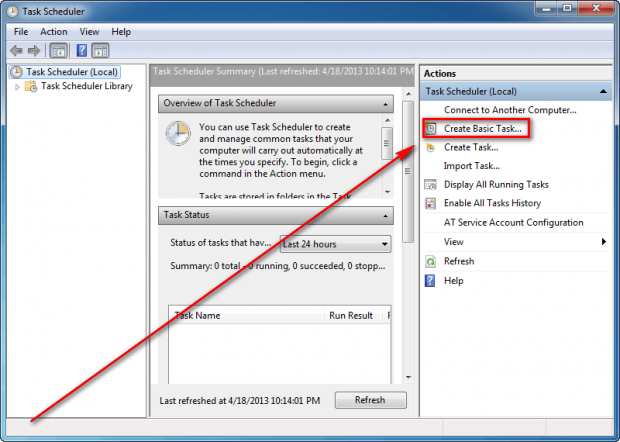620x442 pixels.
Task: Click the Create Basic Task clock icon
Action: point(431,128)
